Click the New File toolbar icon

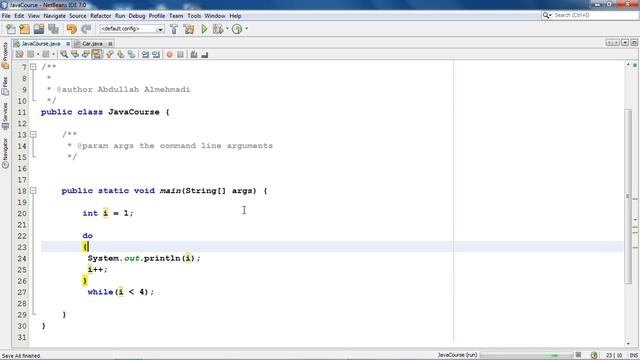[x=11, y=29]
